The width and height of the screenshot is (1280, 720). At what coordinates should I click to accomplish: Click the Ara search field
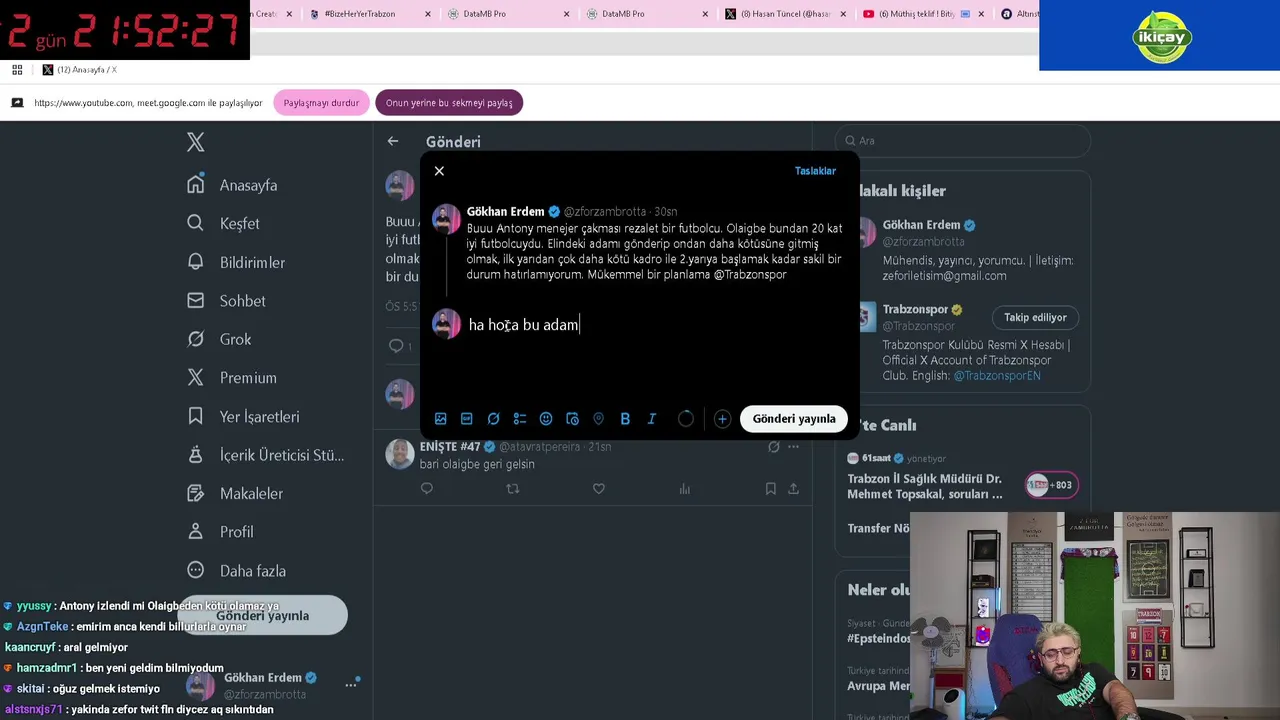click(x=965, y=141)
